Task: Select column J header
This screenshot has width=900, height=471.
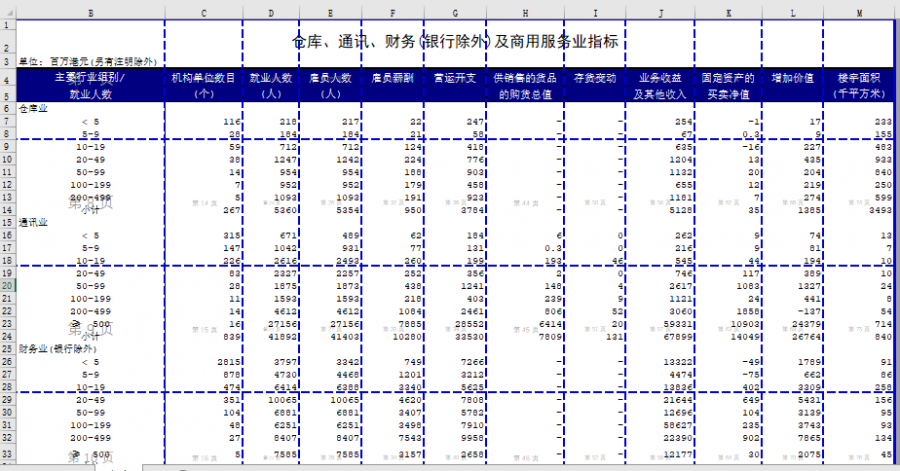Action: click(x=660, y=13)
